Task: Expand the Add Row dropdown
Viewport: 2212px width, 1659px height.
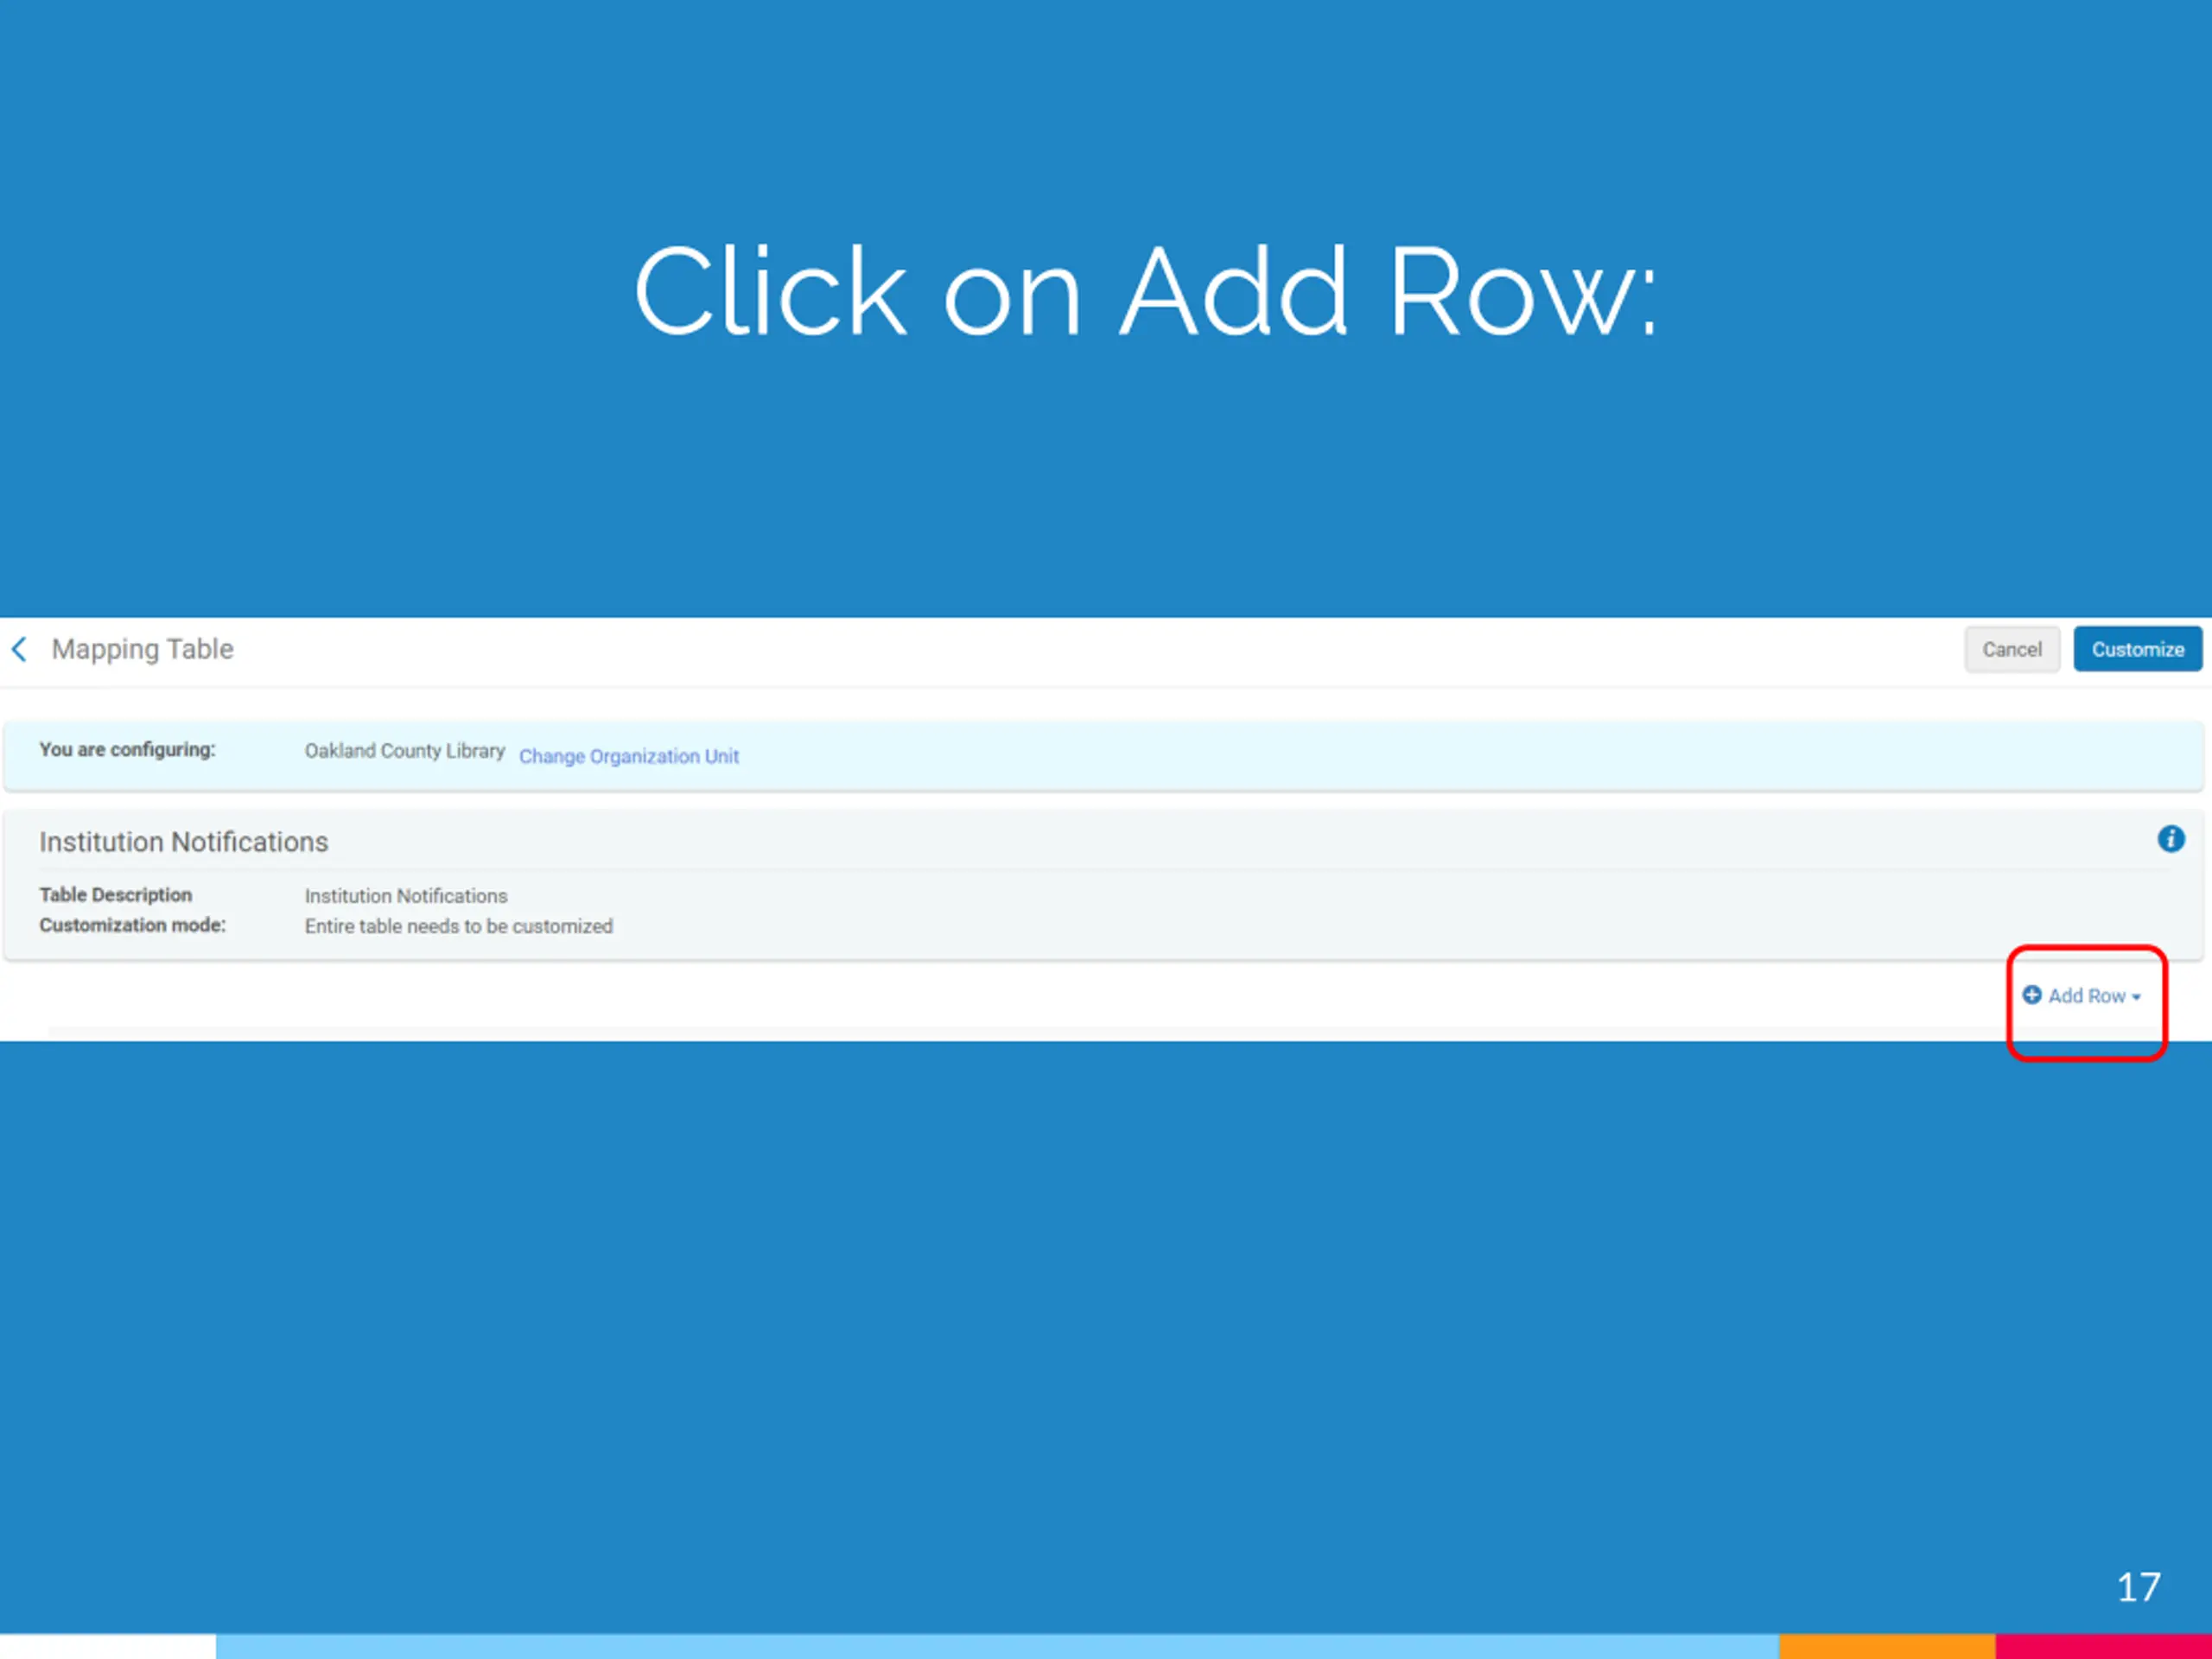Action: pyautogui.click(x=2082, y=995)
